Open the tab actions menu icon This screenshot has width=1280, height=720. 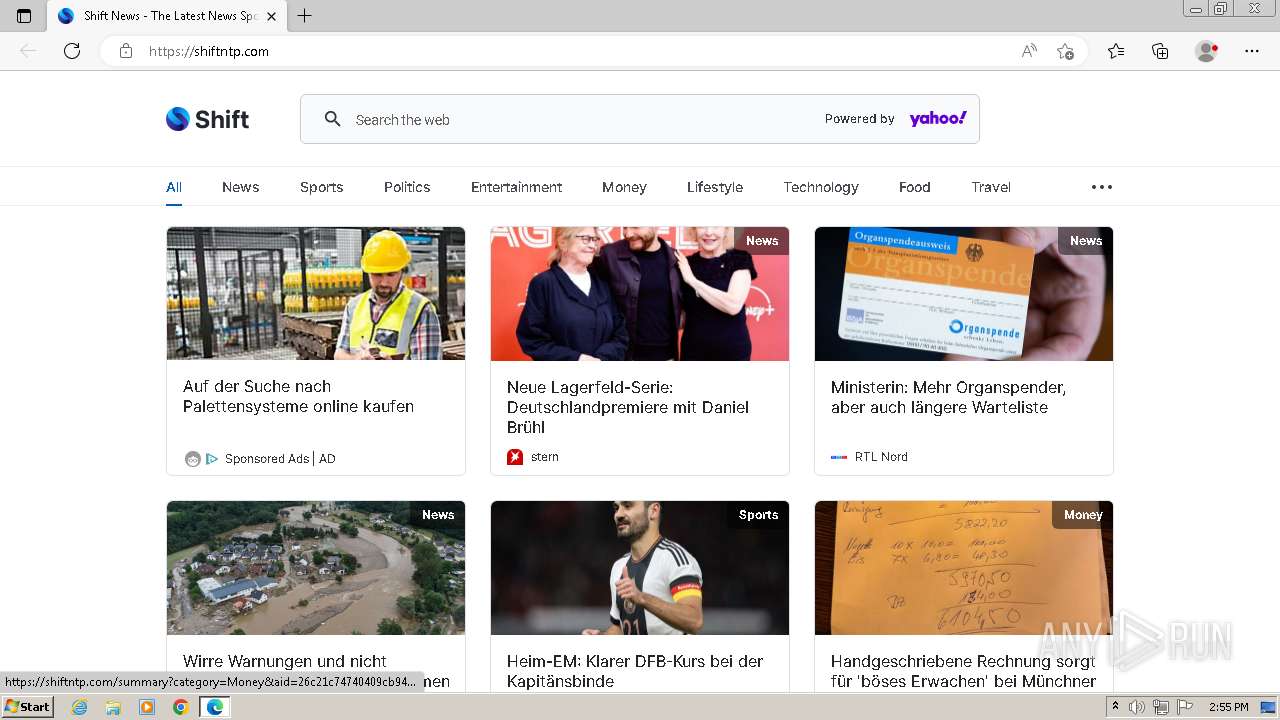tap(24, 16)
